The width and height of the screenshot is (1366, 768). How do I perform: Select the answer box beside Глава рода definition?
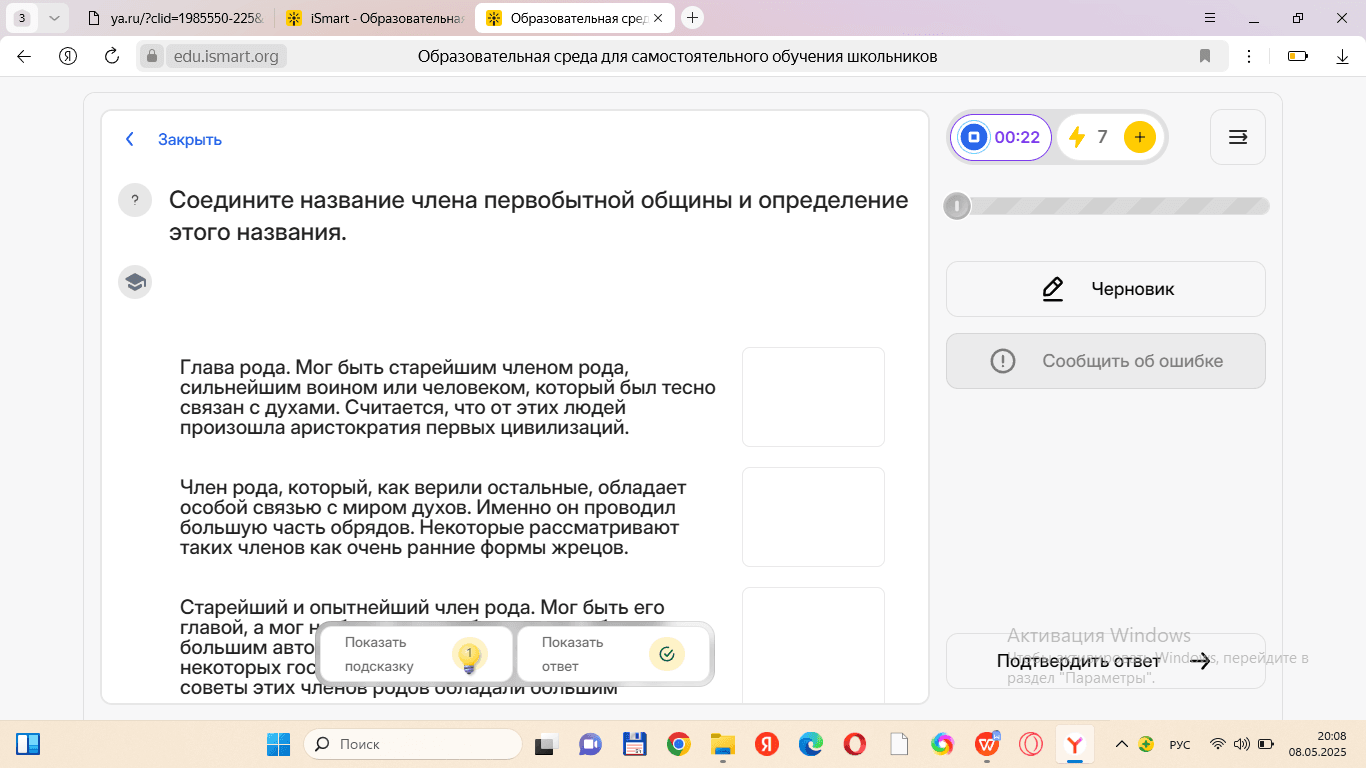(x=813, y=397)
